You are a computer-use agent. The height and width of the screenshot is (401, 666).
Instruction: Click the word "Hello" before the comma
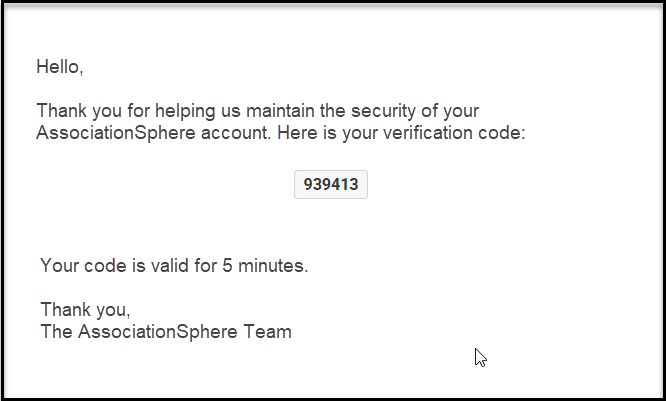click(58, 67)
